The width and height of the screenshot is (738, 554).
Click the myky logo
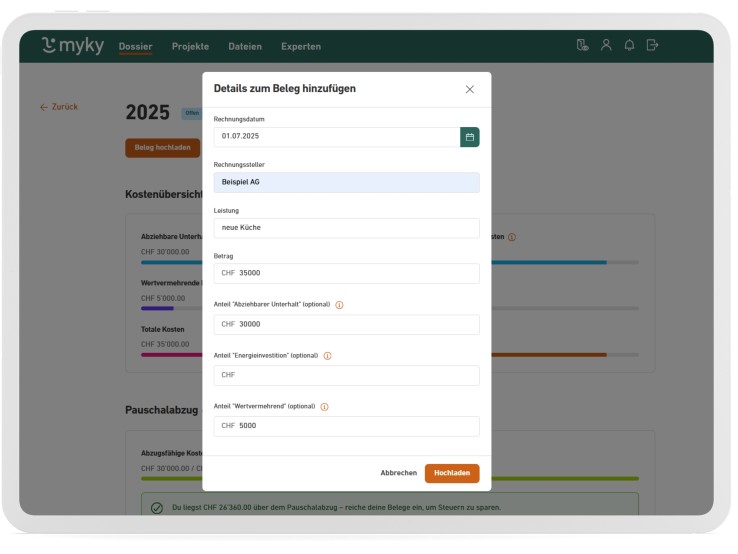pos(74,46)
